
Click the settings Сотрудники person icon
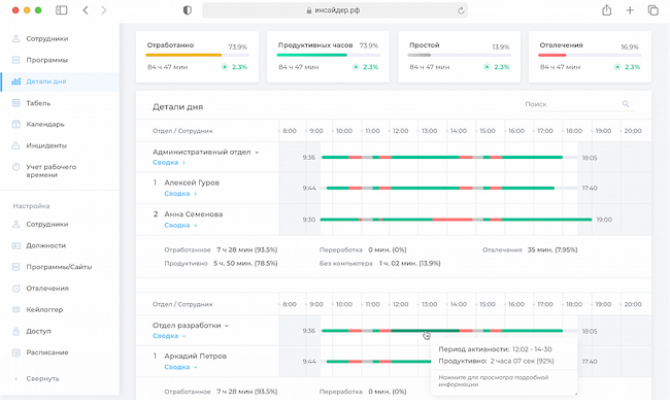point(16,224)
